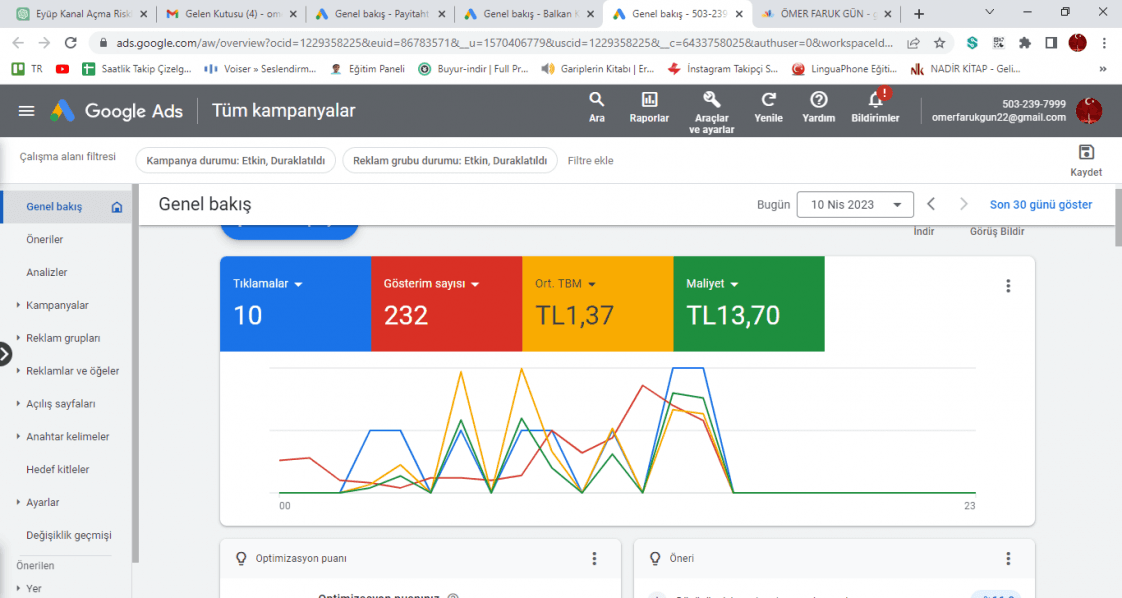
Task: Click the Yenile refresh icon
Action: pyautogui.click(x=769, y=99)
